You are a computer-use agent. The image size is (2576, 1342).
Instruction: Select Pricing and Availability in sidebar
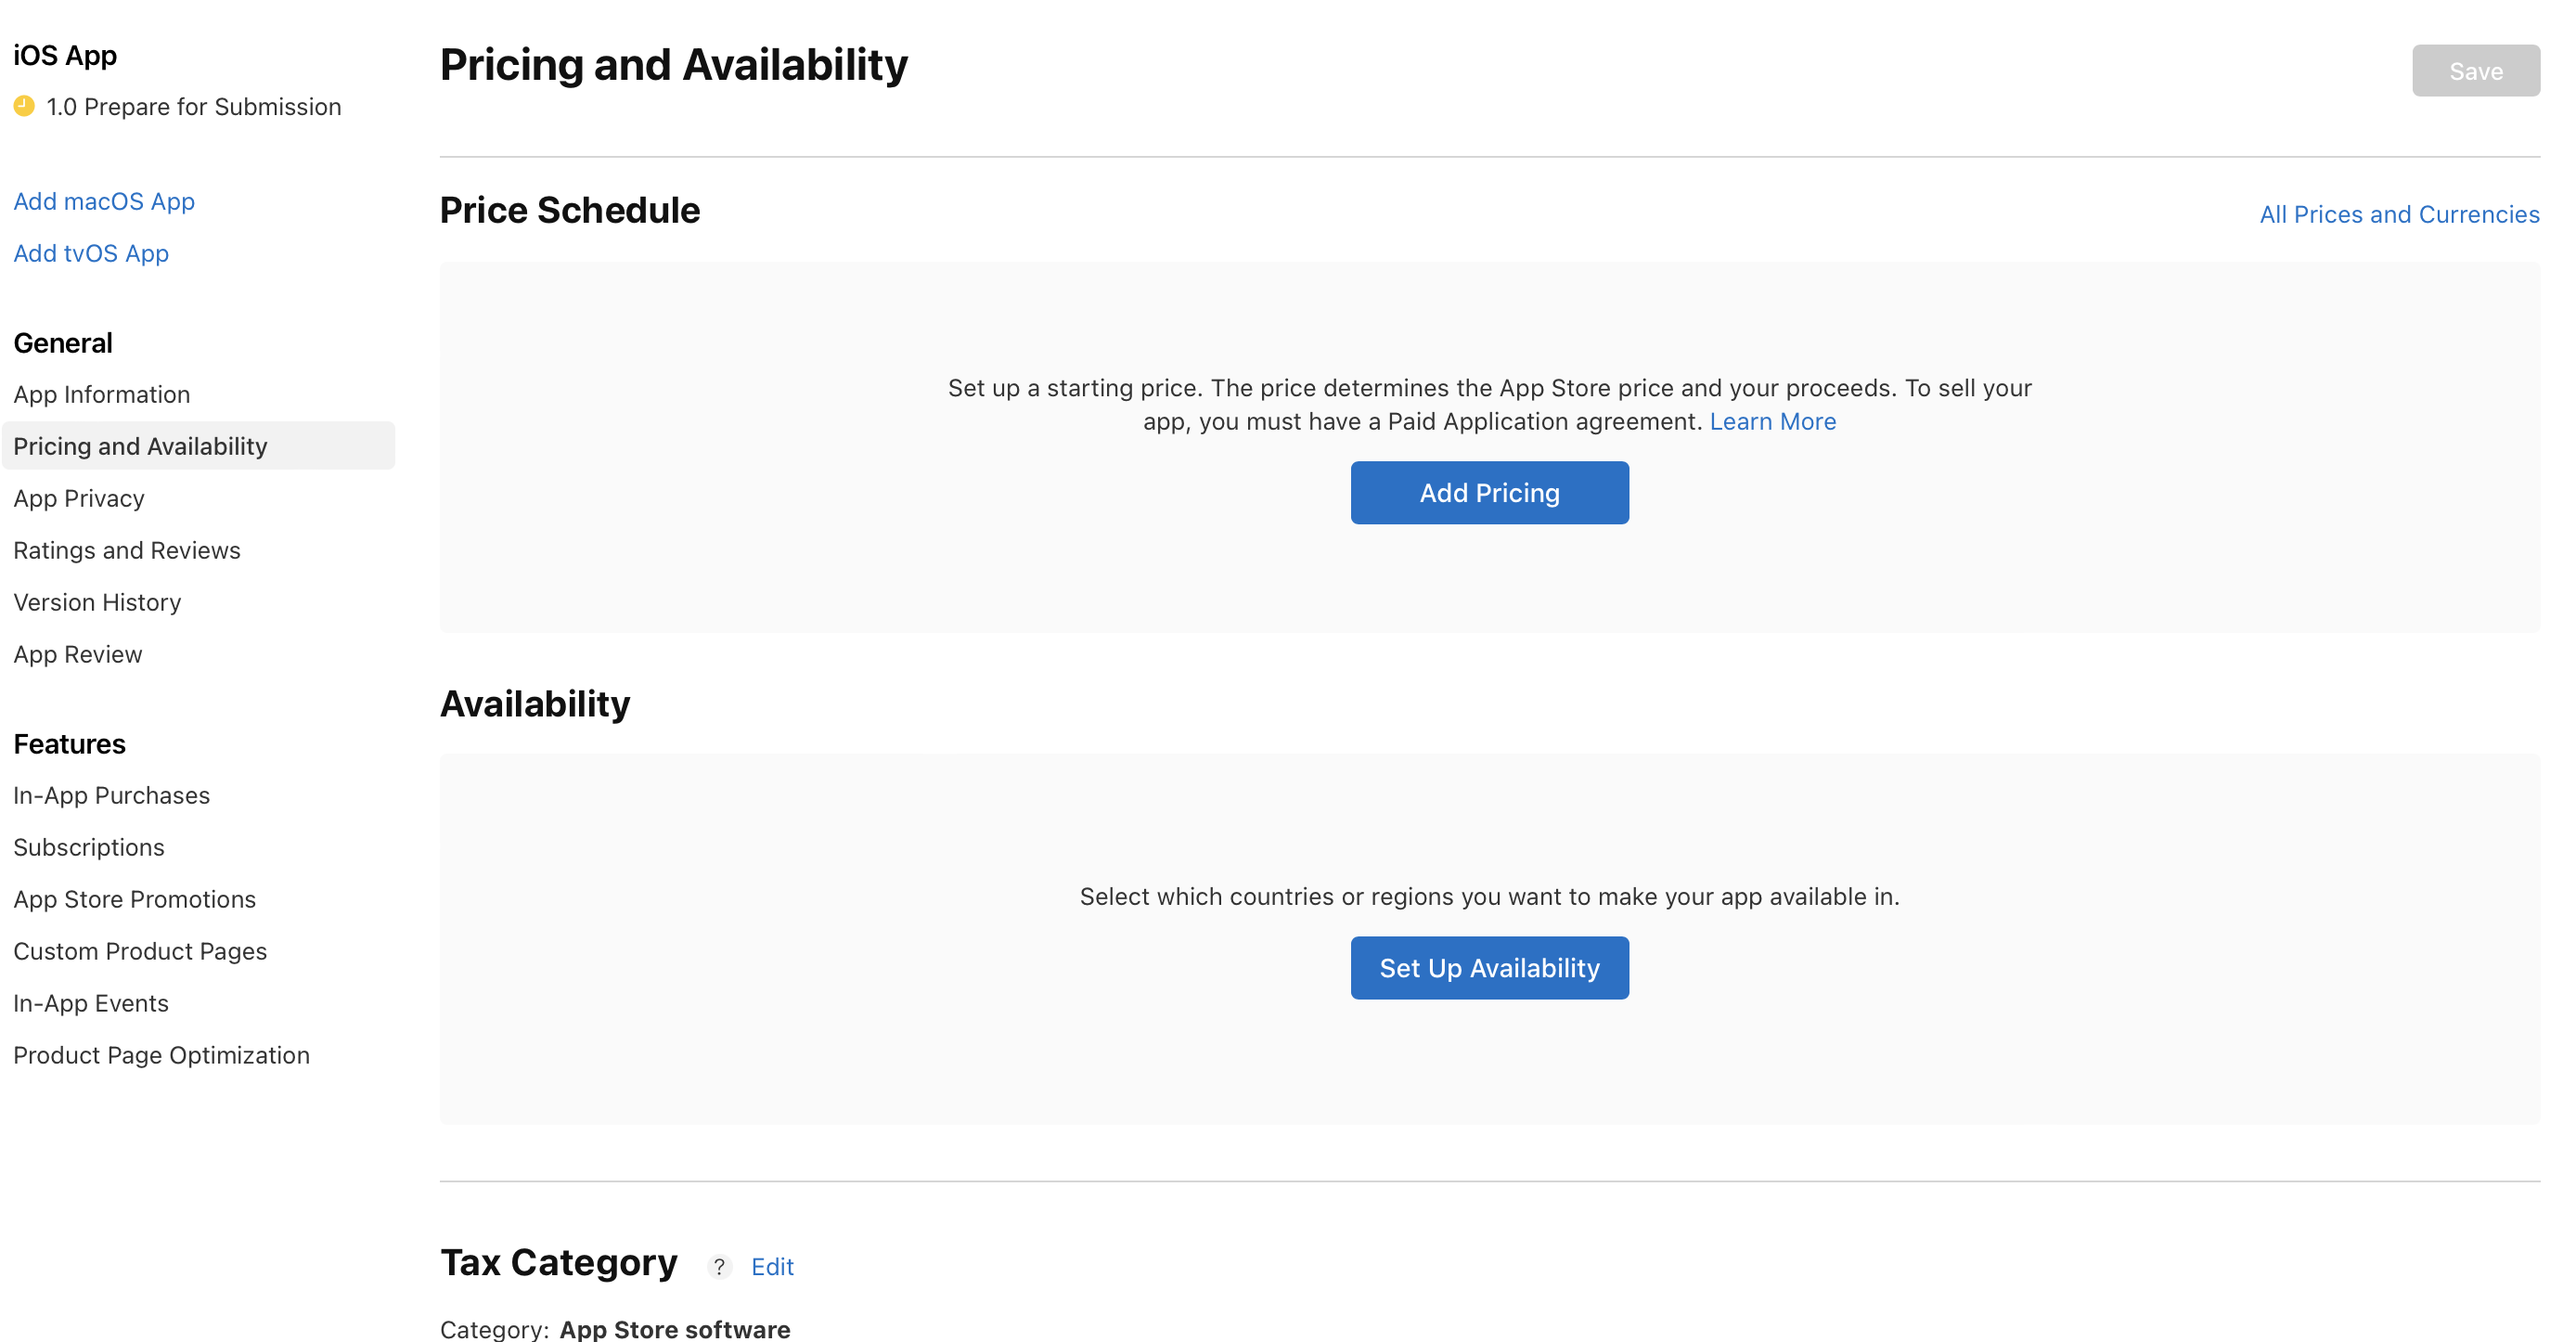[x=140, y=446]
